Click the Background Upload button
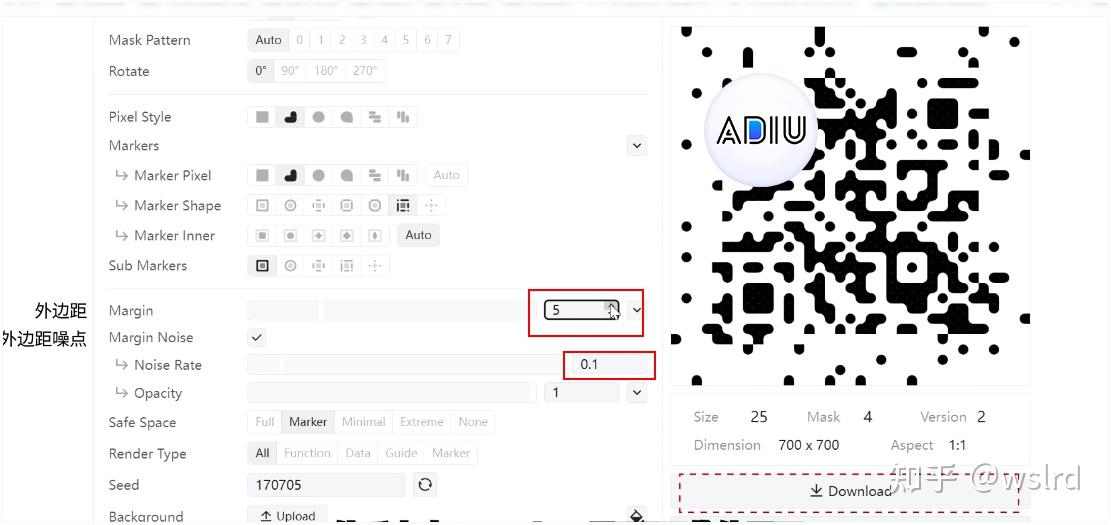Viewport: 1111px width, 525px height. point(287,516)
